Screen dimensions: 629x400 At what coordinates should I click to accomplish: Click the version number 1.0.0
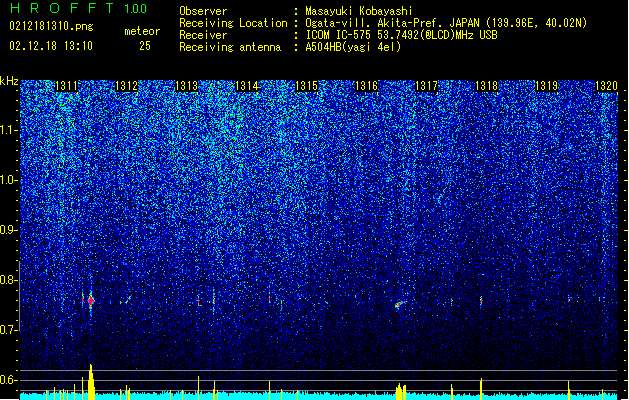[x=135, y=8]
